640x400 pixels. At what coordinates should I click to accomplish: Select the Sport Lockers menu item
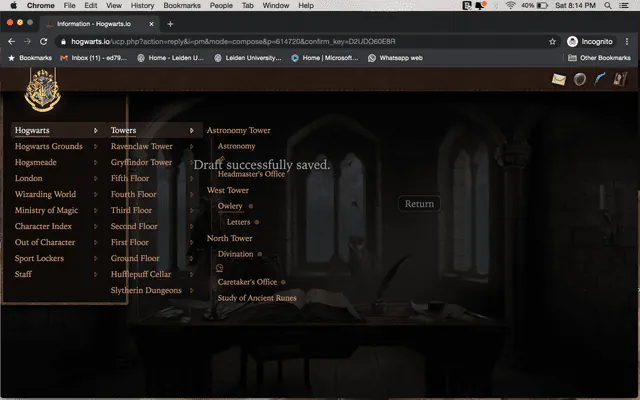point(39,258)
